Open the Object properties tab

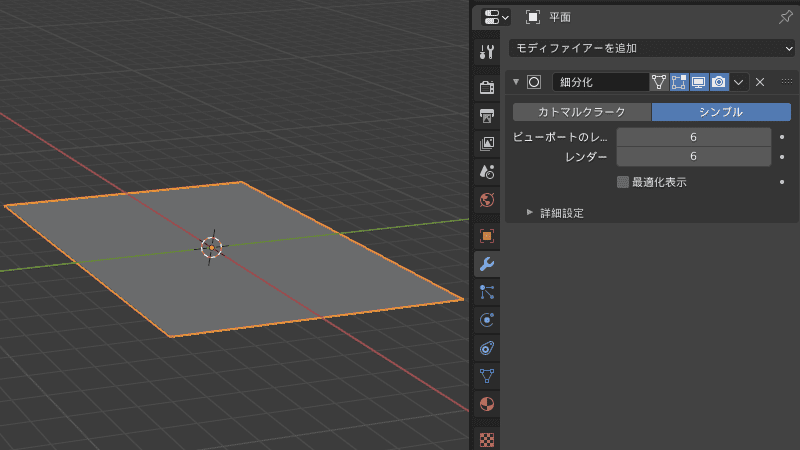[487, 236]
